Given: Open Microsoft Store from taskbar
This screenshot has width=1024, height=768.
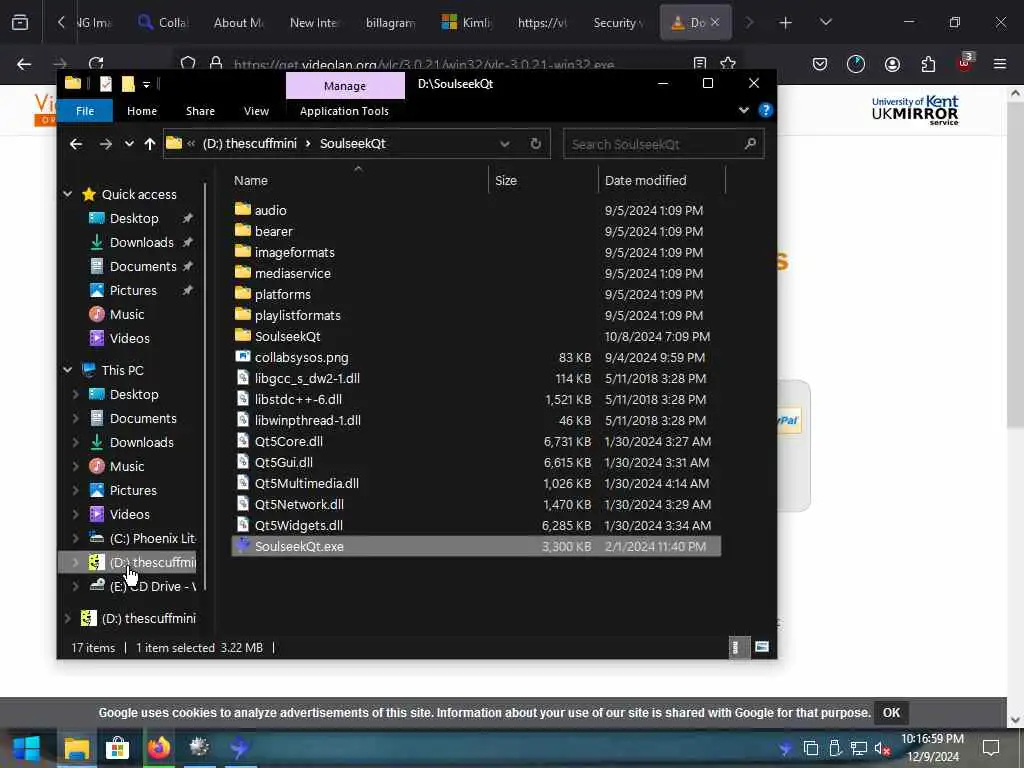Looking at the screenshot, I should tap(118, 748).
